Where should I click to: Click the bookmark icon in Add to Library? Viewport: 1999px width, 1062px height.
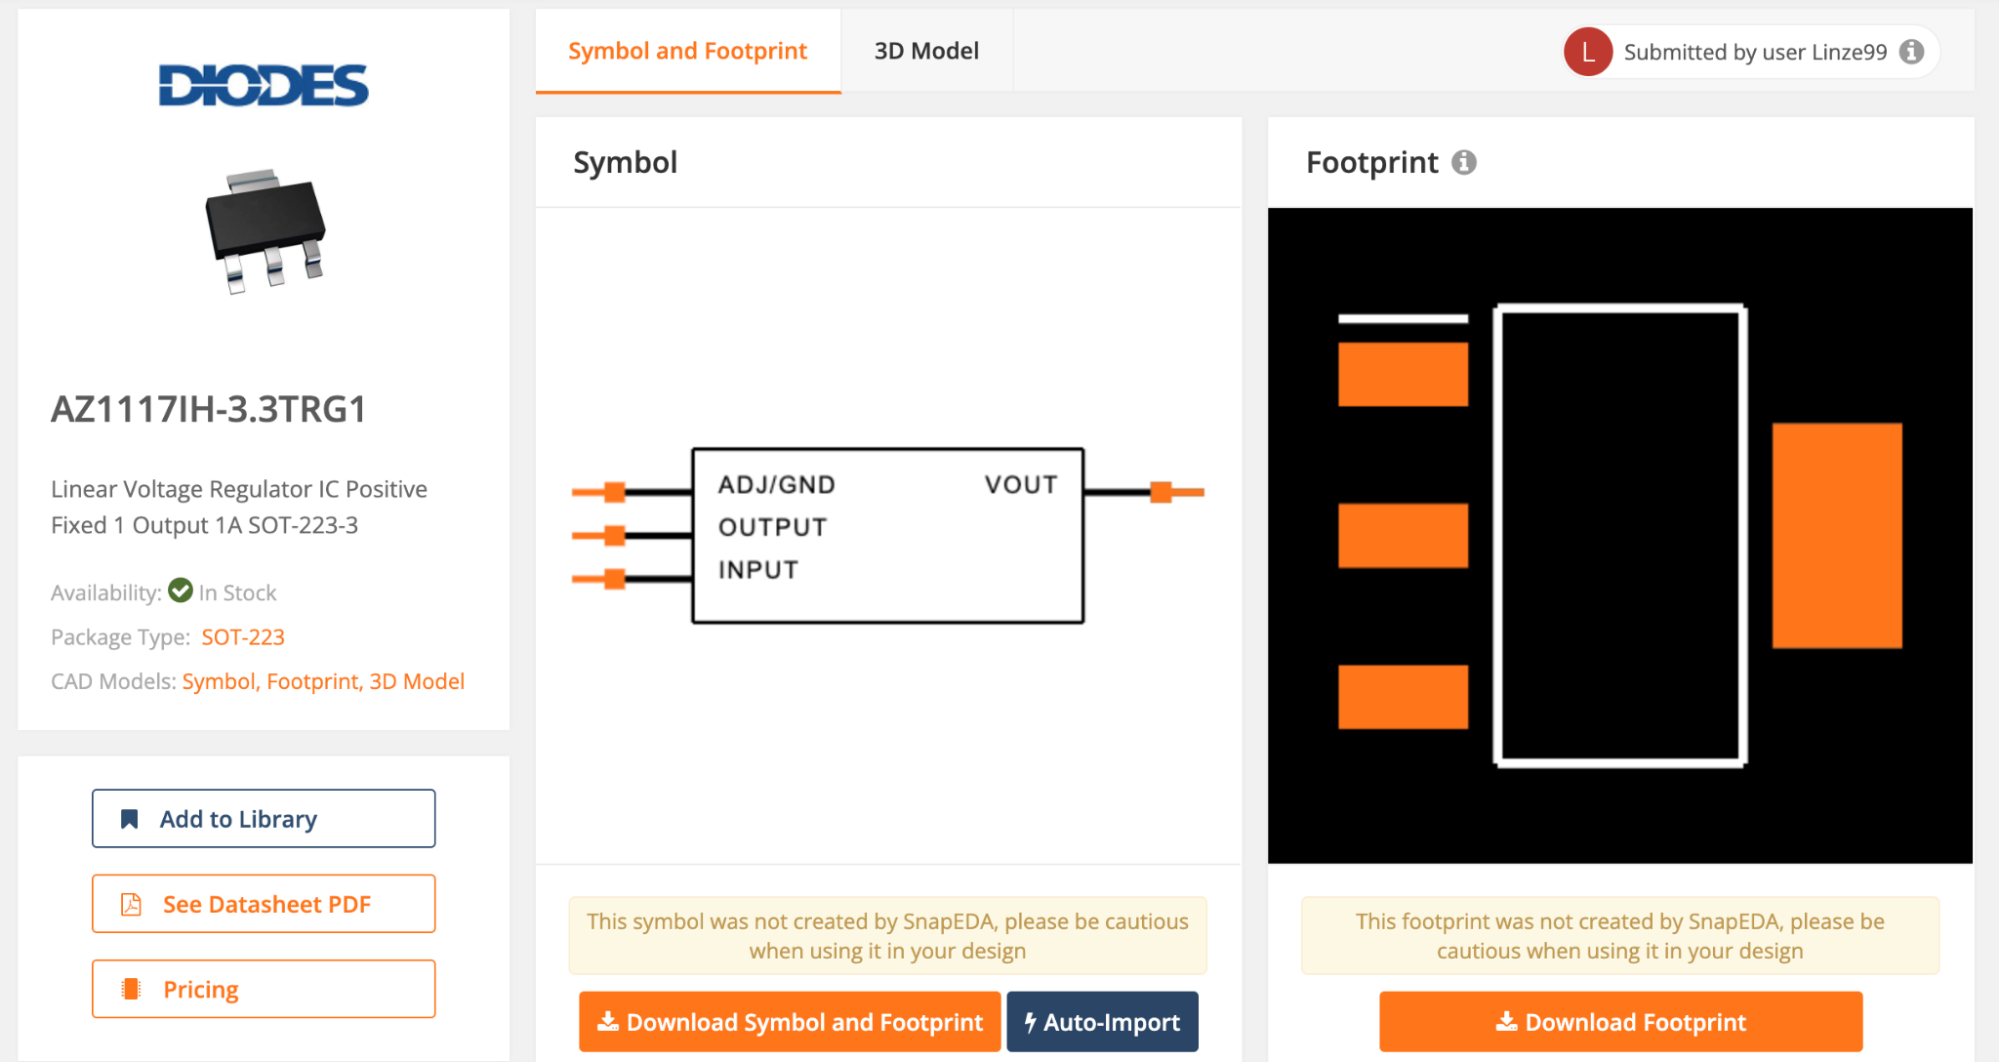[x=130, y=819]
